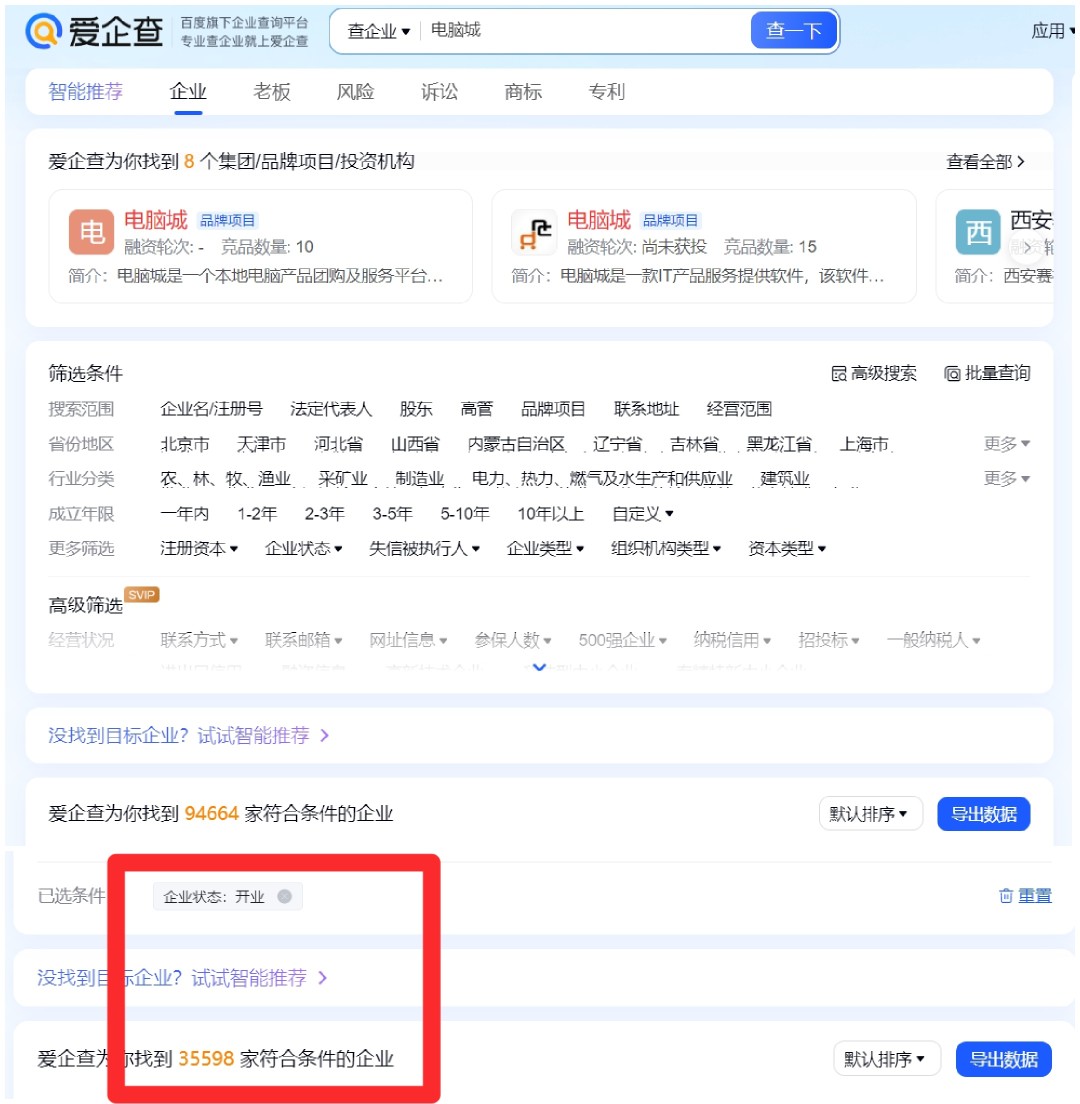Select the 企业 tab
Screen dimensions: 1080x1104
pyautogui.click(x=188, y=92)
